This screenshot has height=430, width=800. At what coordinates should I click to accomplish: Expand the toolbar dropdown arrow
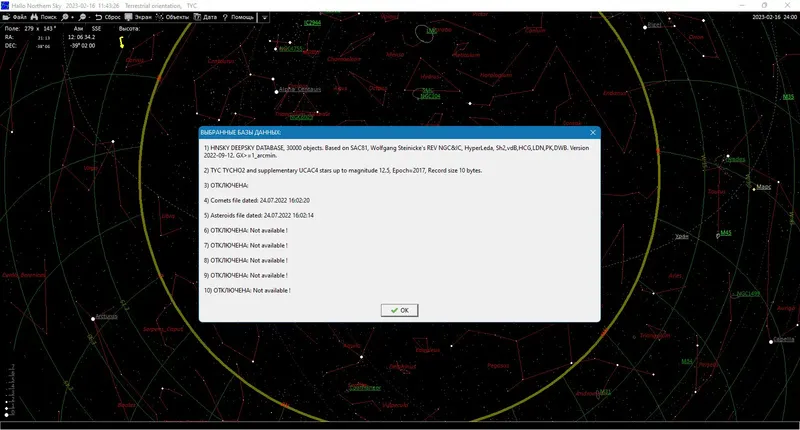pos(264,17)
